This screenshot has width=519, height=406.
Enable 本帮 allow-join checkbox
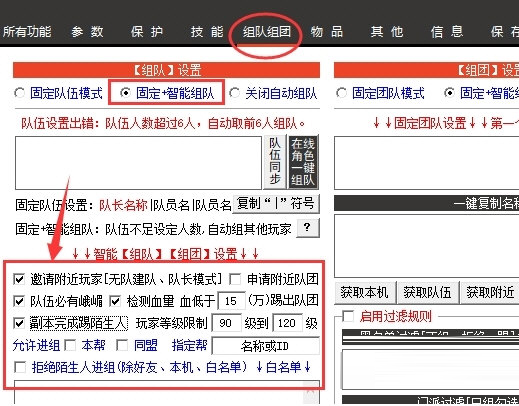(x=70, y=345)
